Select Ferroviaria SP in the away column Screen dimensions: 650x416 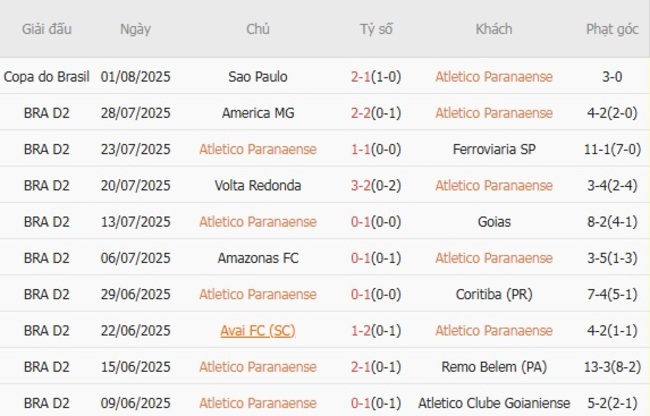click(493, 149)
